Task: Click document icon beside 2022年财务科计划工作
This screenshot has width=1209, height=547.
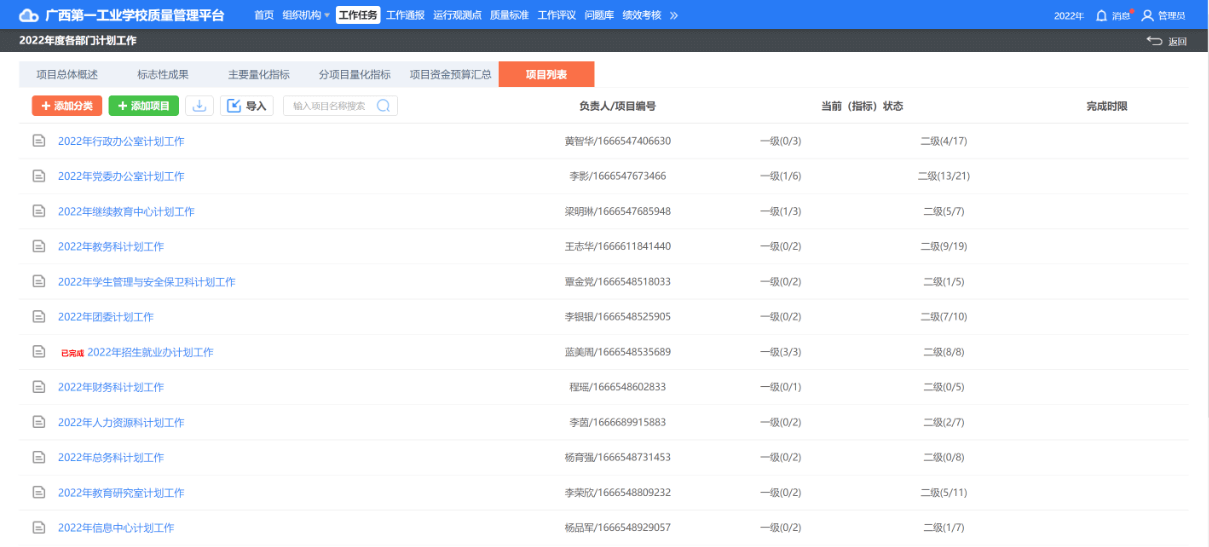Action: click(x=39, y=387)
